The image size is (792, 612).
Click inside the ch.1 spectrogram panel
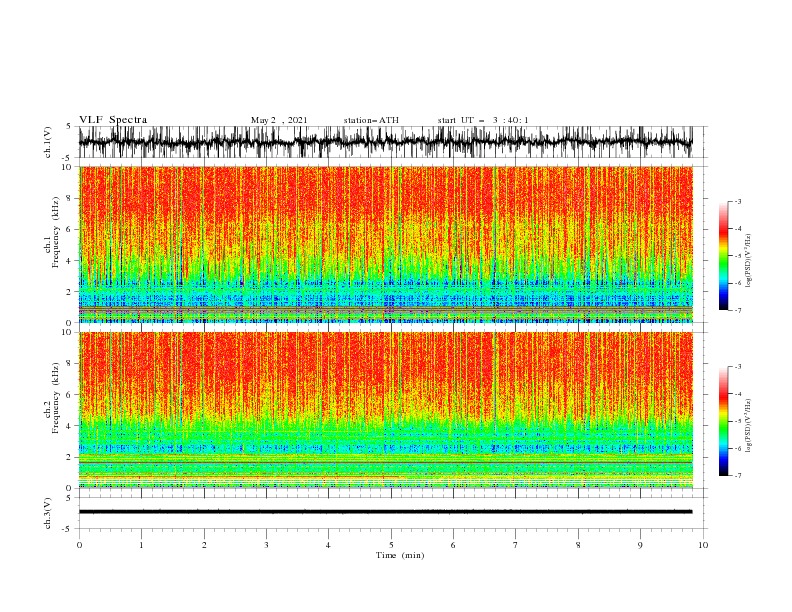pyautogui.click(x=386, y=244)
